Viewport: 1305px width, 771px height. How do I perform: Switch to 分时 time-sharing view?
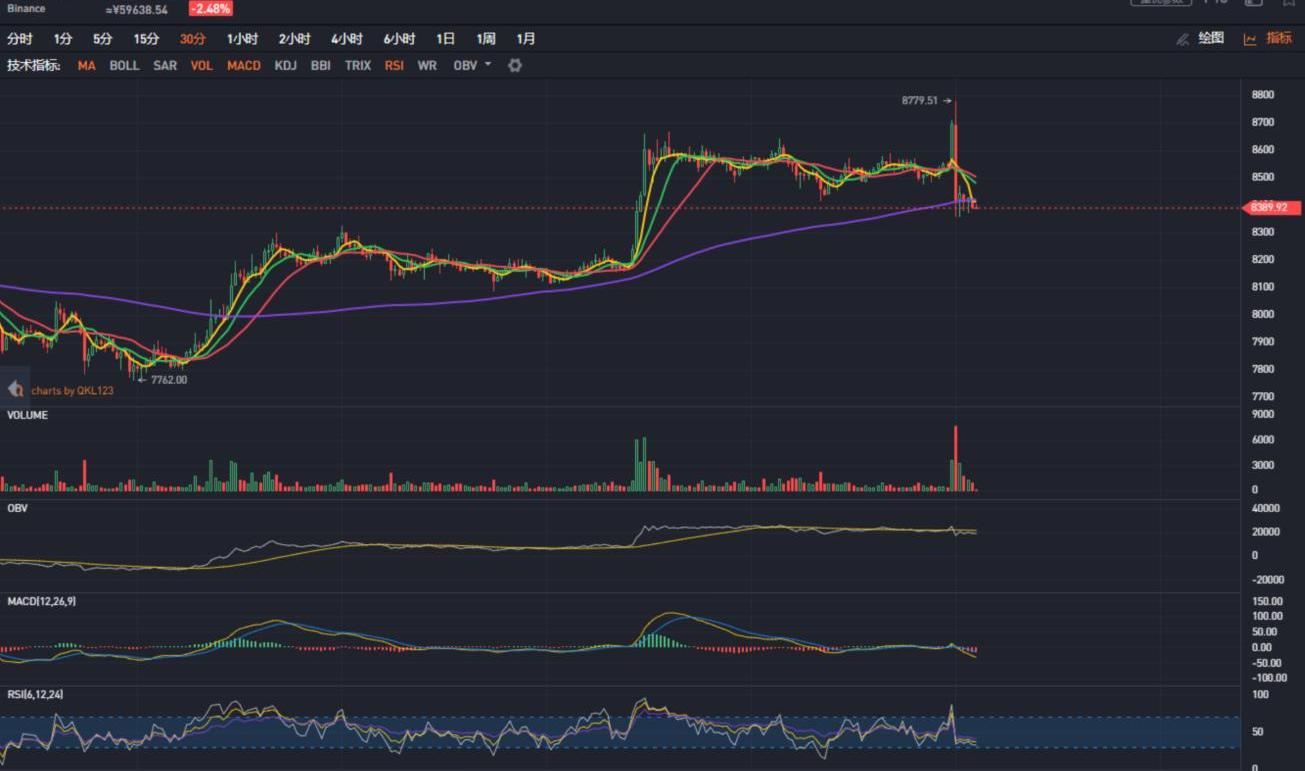[x=20, y=39]
